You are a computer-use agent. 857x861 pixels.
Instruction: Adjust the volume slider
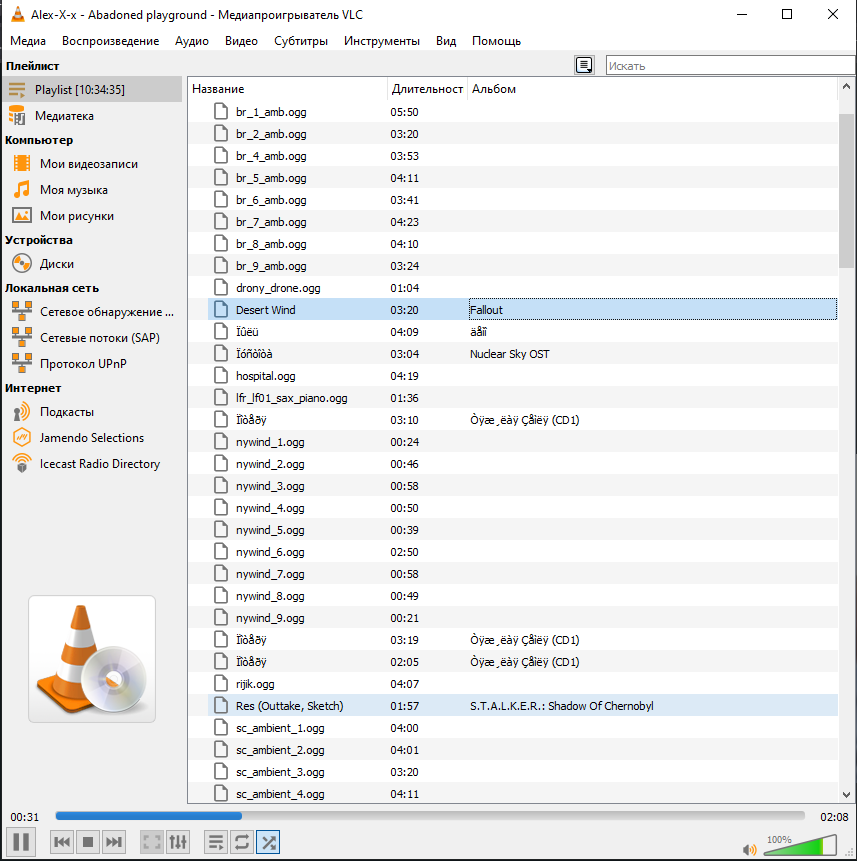click(800, 845)
